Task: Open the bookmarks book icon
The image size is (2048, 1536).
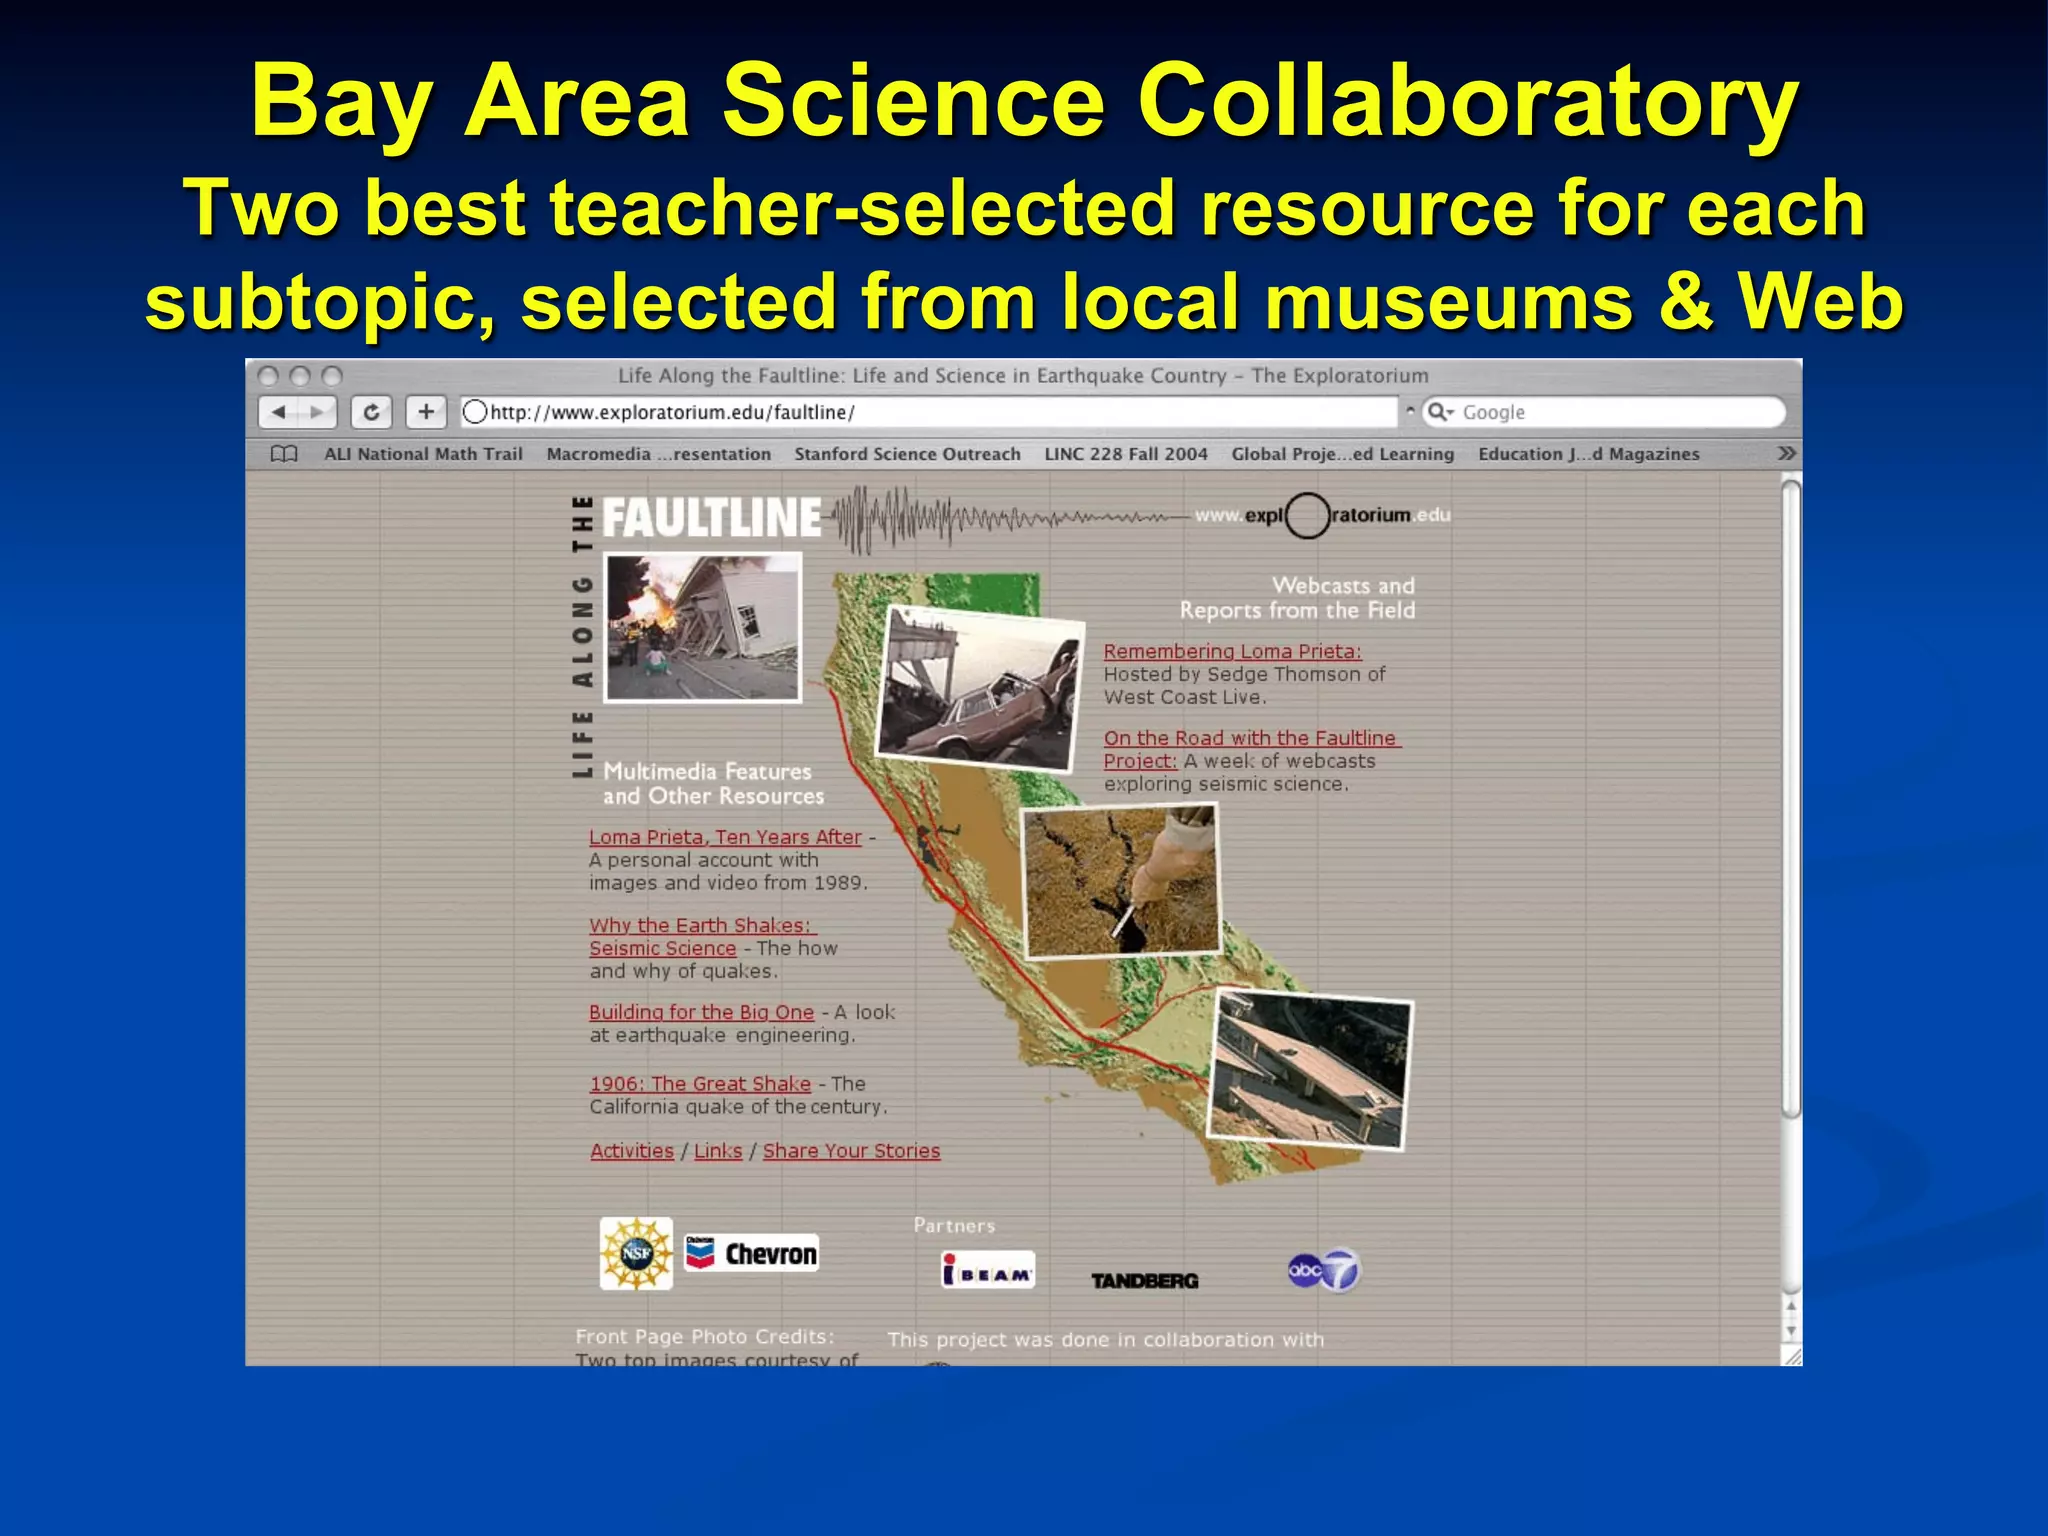Action: coord(284,454)
